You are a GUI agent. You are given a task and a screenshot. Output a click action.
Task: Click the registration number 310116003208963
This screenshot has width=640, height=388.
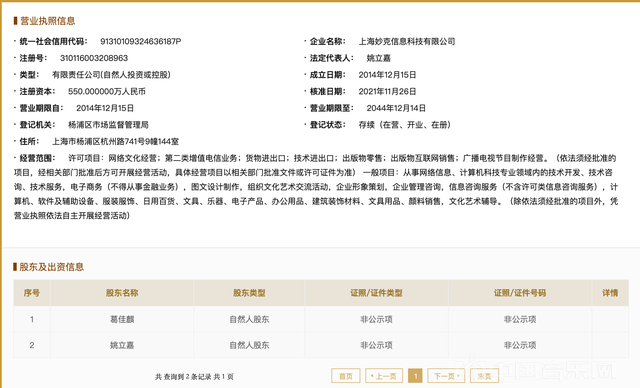[94, 58]
